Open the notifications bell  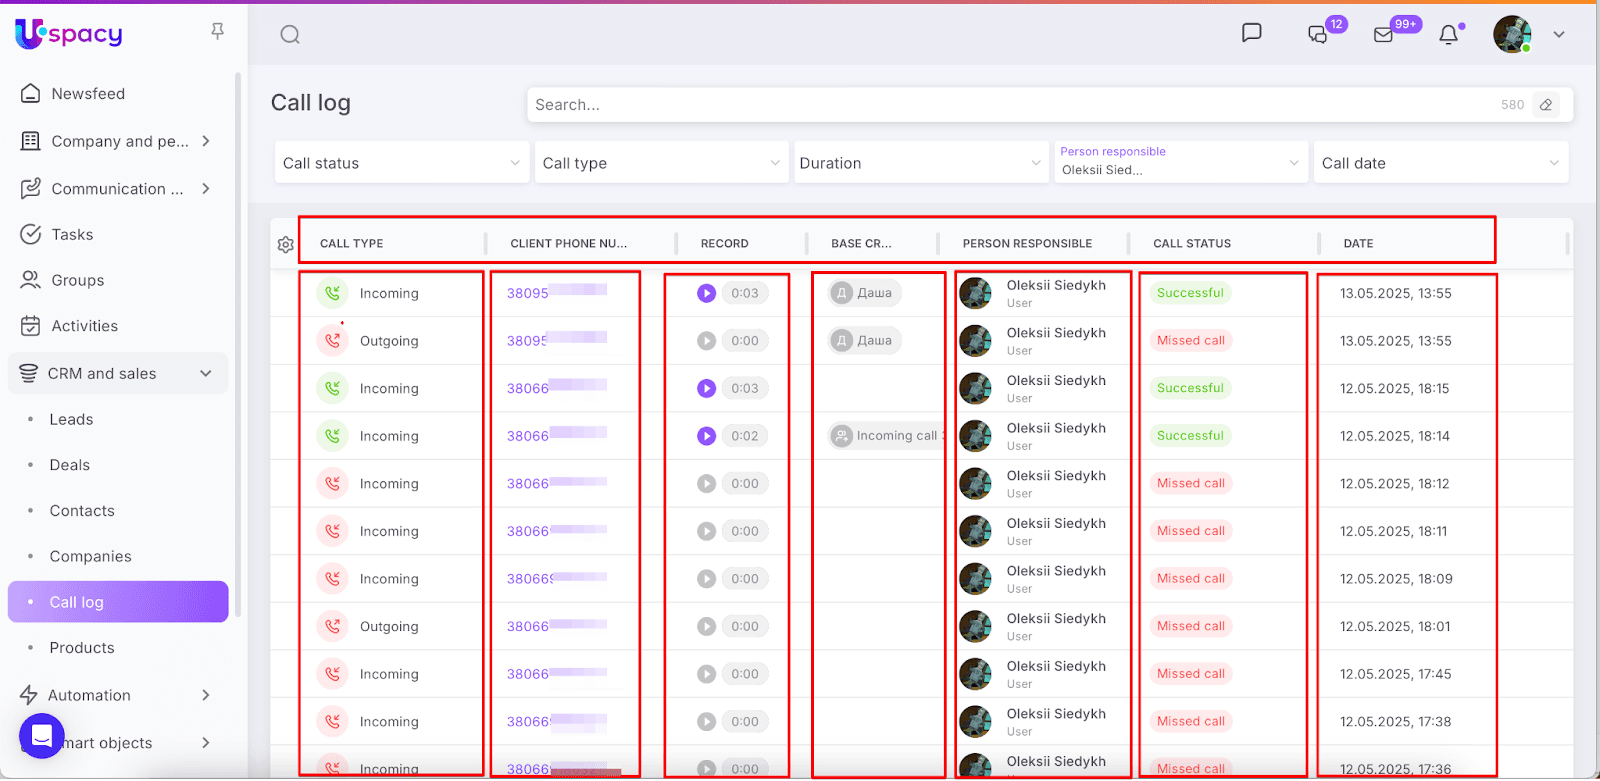[1448, 35]
